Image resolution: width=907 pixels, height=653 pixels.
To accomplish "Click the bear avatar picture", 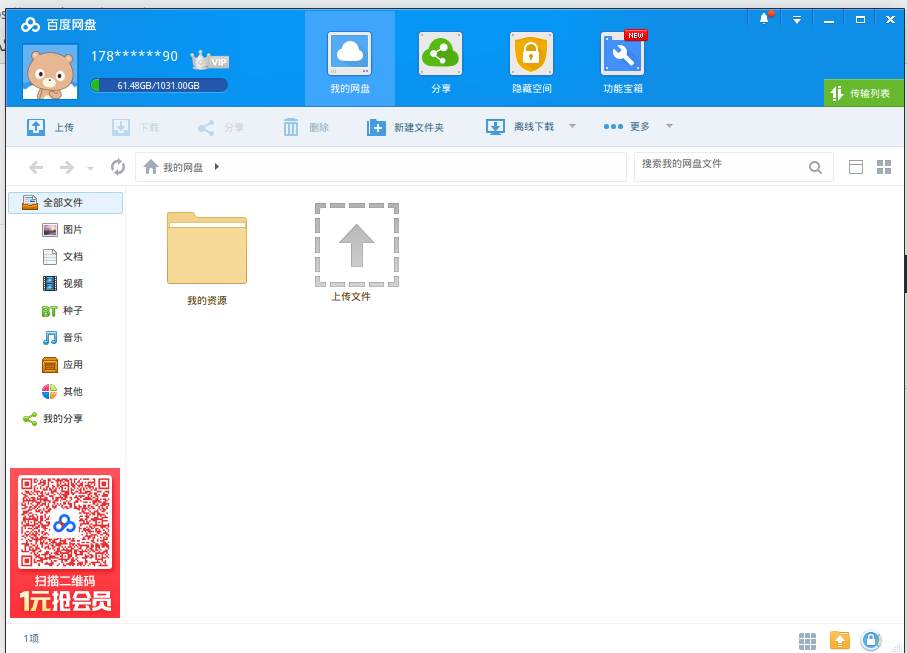I will tap(50, 72).
